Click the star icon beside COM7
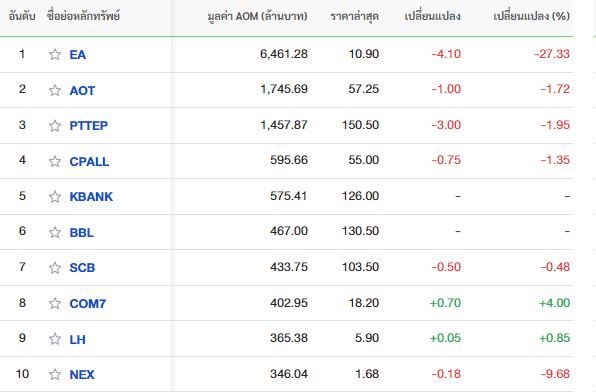The image size is (596, 392). click(55, 303)
